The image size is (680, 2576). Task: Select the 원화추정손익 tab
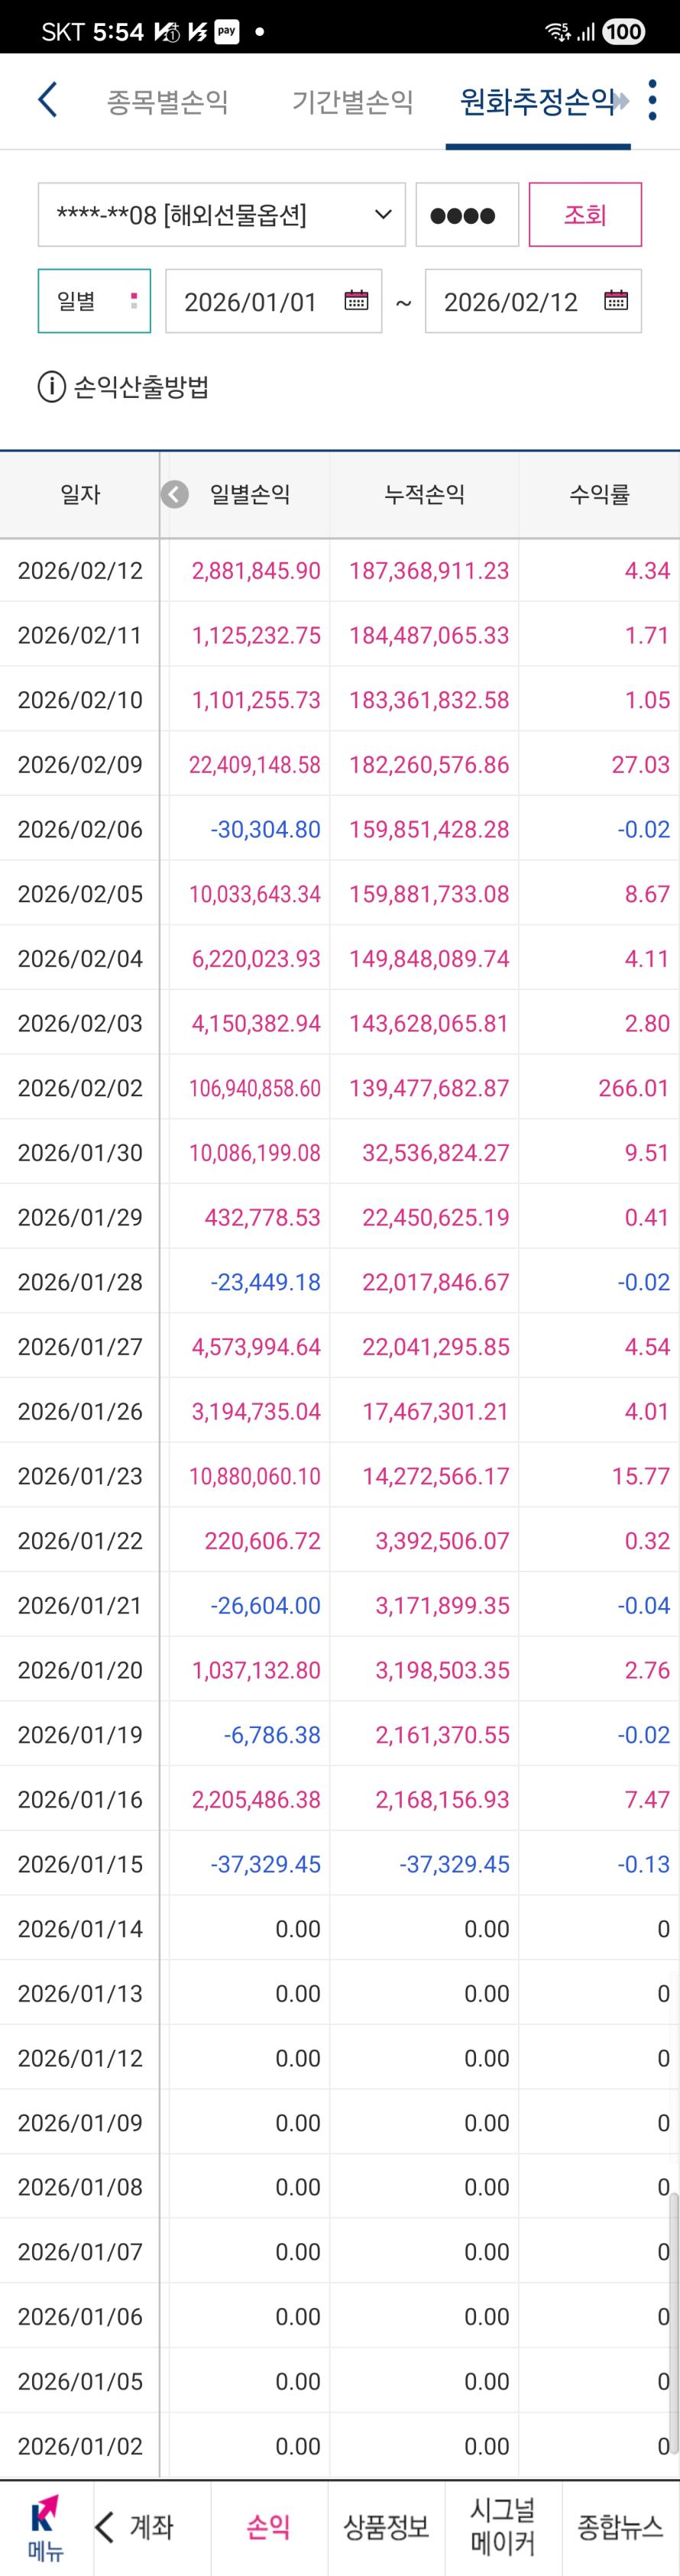tap(537, 101)
